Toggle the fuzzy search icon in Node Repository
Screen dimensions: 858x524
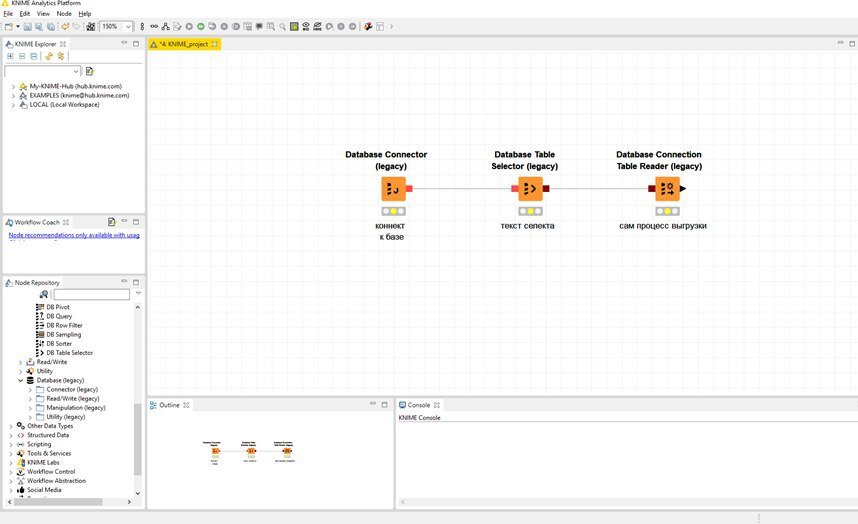click(44, 294)
